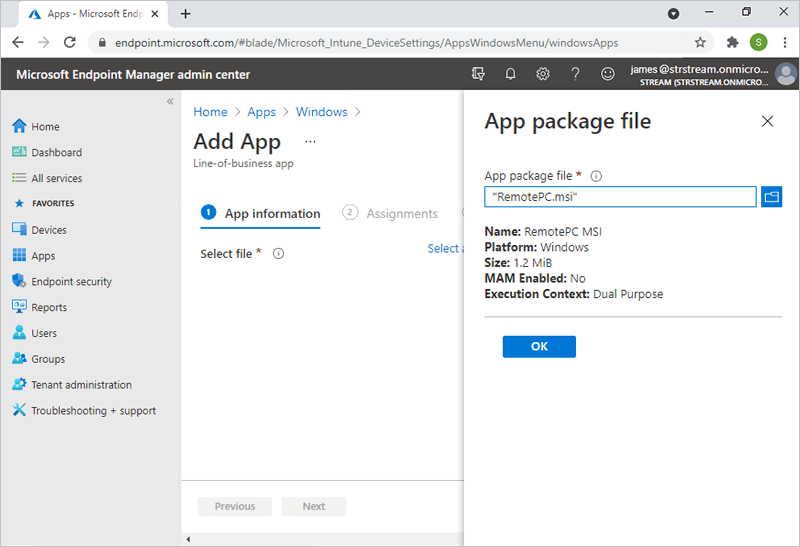Open Tenant administration in the sidebar

[x=80, y=385]
